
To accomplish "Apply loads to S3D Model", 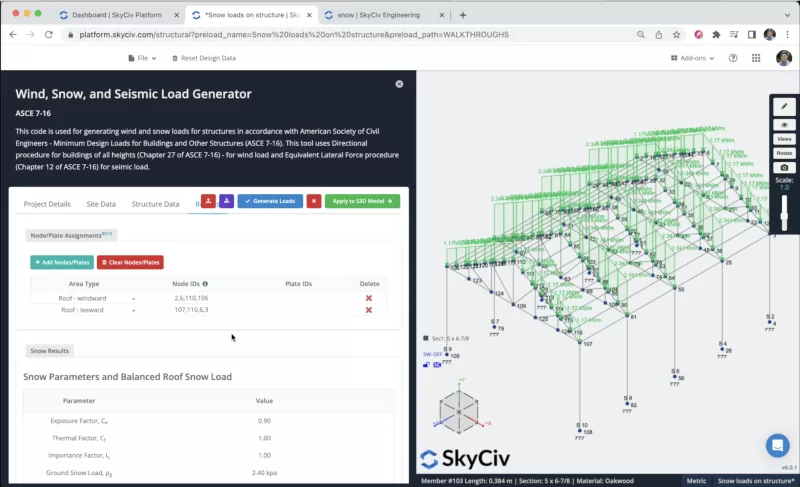I will 362,201.
